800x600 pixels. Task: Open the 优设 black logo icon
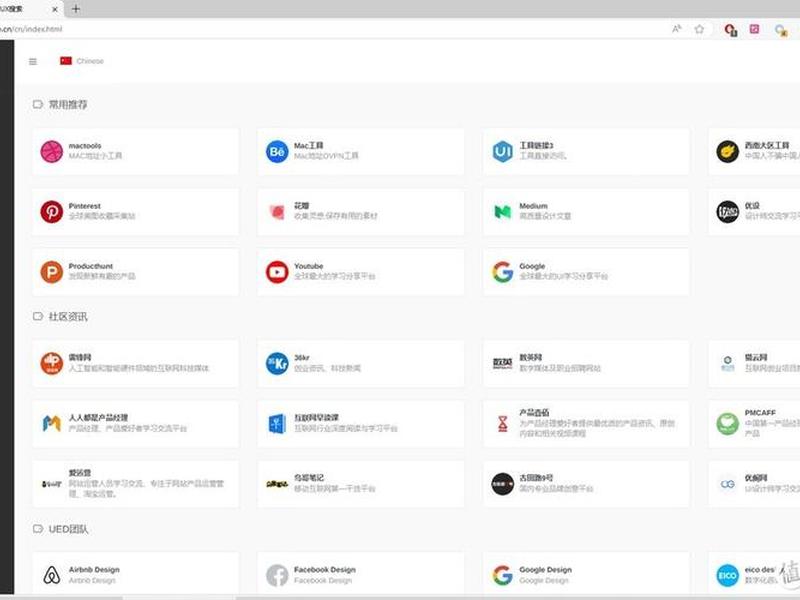[x=728, y=211]
